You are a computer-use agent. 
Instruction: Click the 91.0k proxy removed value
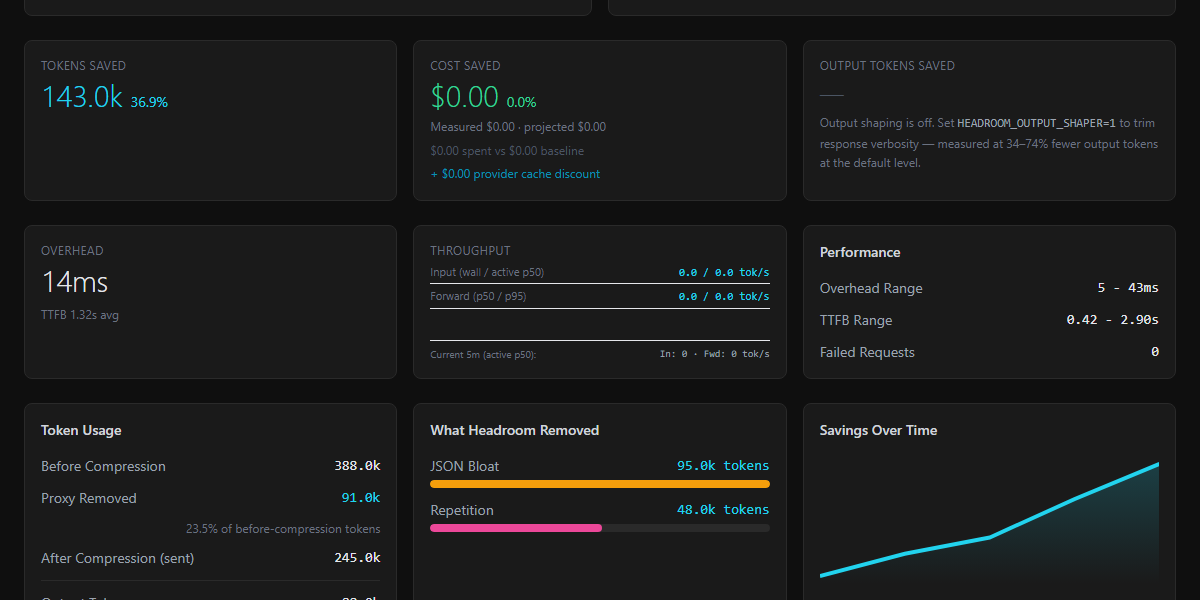(x=361, y=498)
